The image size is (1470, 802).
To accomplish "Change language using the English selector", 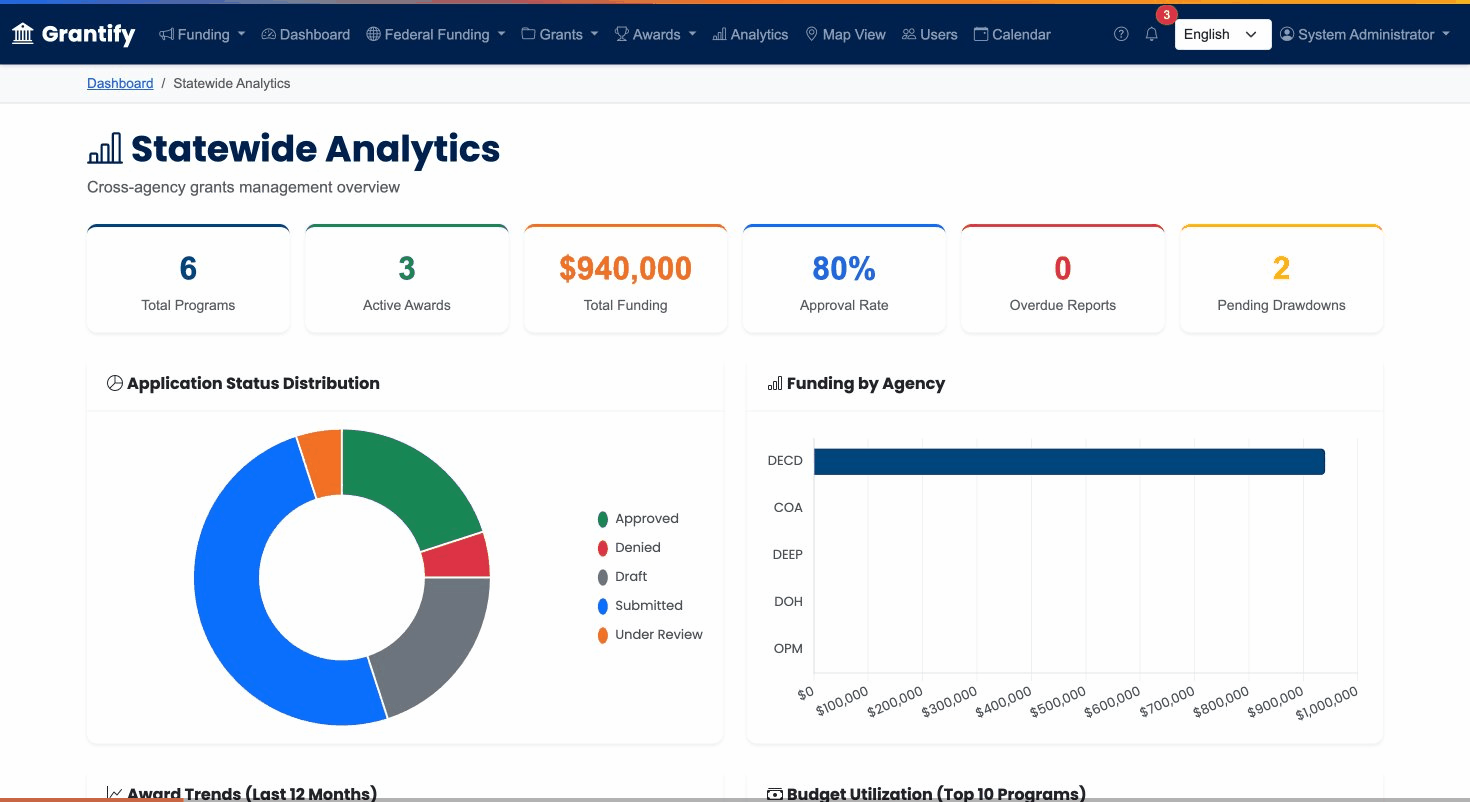I will 1222,33.
